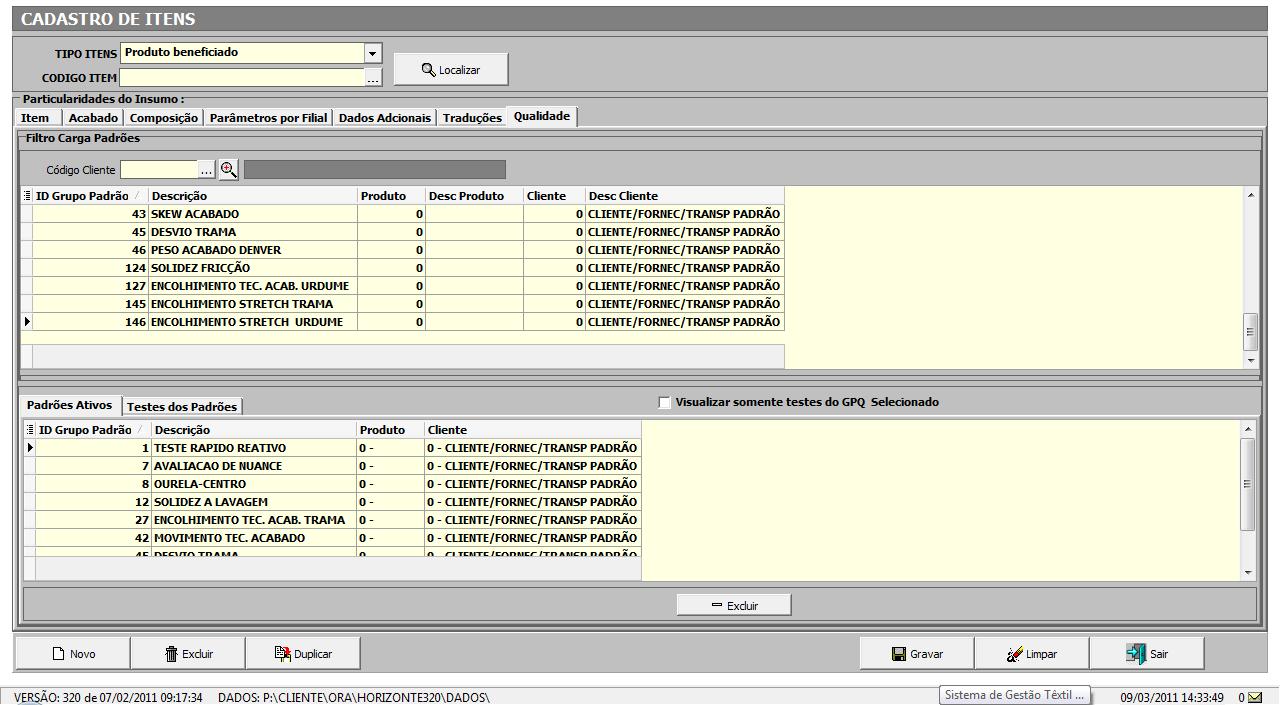1280x705 pixels.
Task: Click the Sair exit button
Action: (1147, 654)
